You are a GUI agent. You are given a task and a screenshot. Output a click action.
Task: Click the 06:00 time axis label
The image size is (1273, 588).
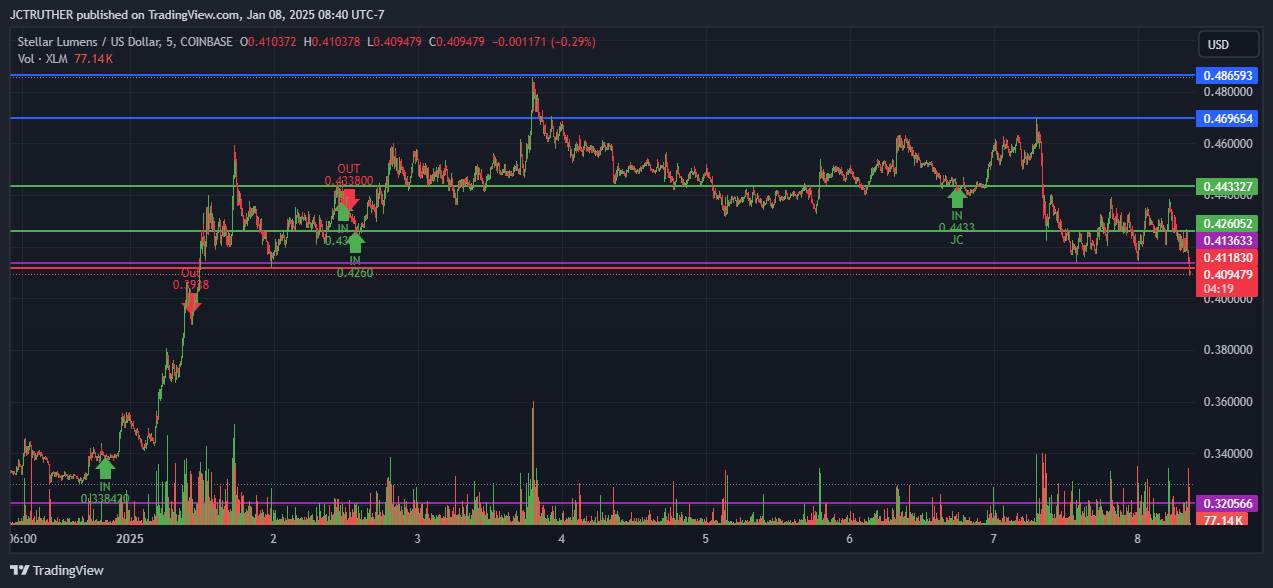23,539
